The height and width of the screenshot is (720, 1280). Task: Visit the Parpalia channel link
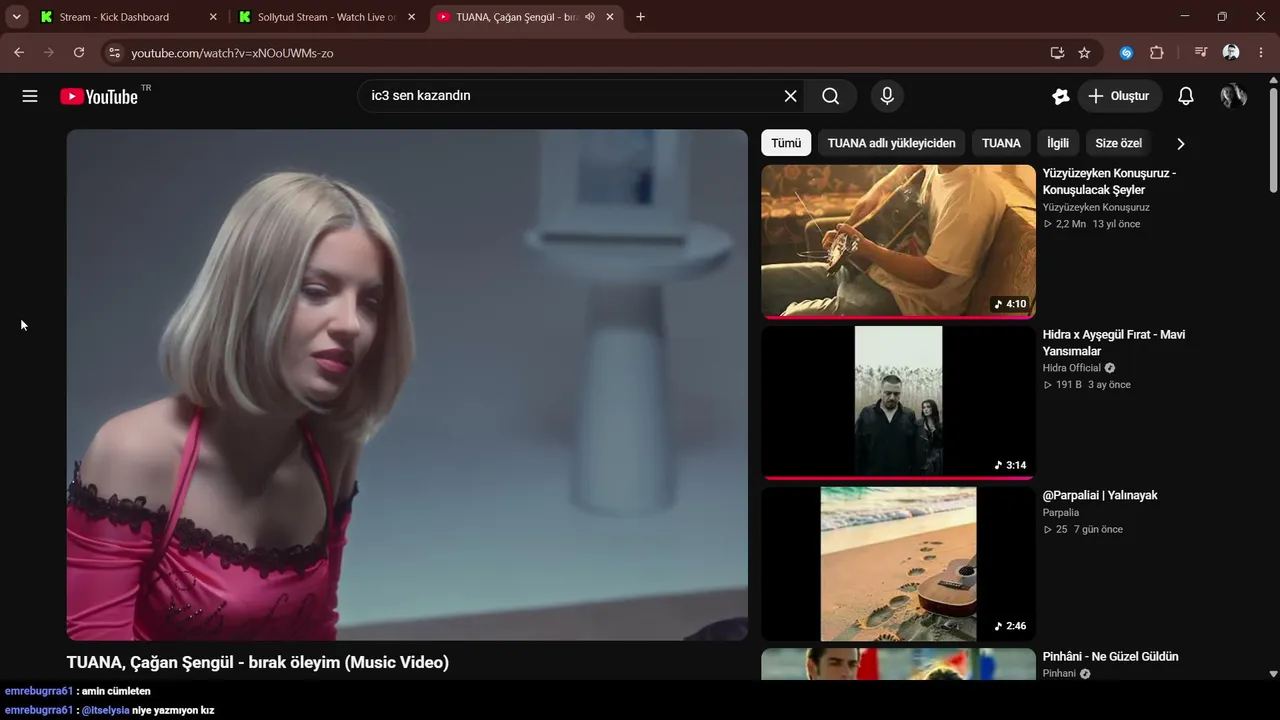tap(1061, 513)
